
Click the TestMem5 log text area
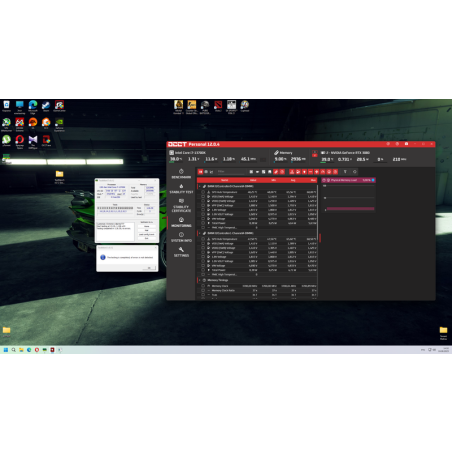click(115, 232)
